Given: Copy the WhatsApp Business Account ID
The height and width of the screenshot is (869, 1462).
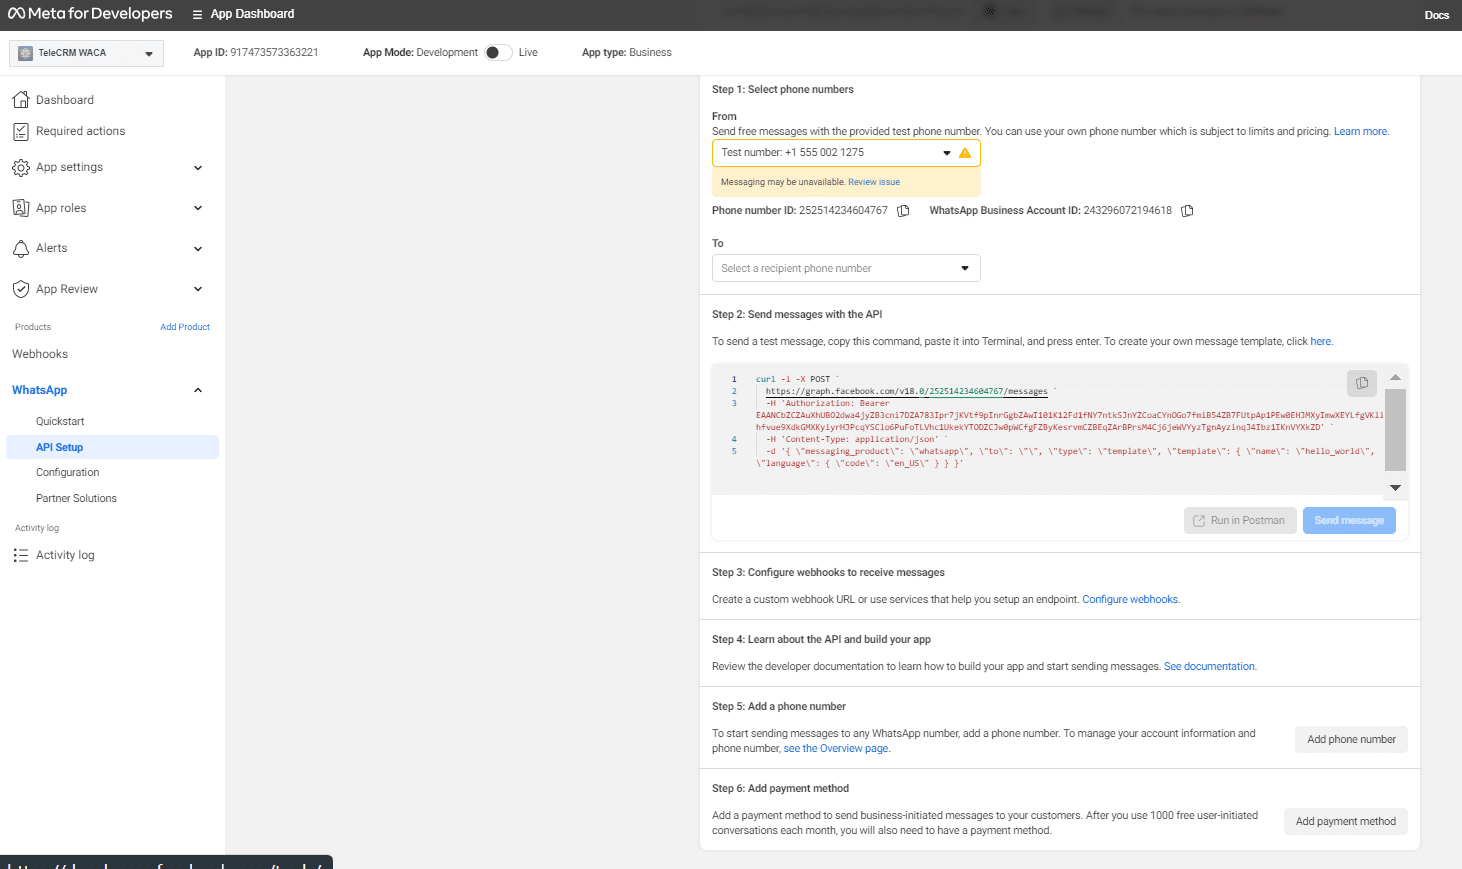Looking at the screenshot, I should pos(1187,211).
